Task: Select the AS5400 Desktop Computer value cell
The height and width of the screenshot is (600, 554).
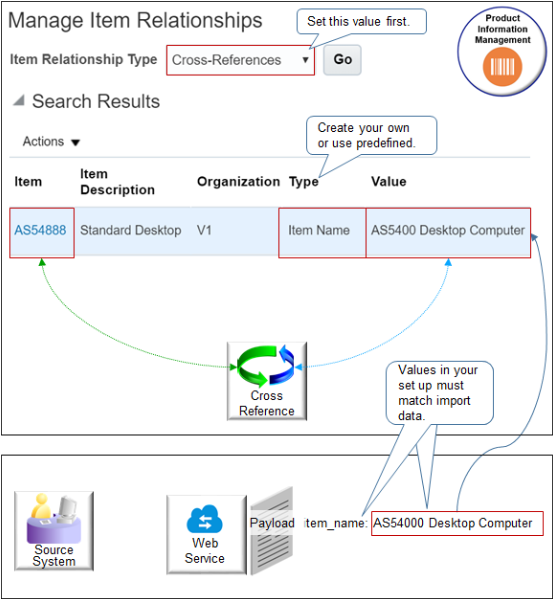Action: (x=448, y=233)
